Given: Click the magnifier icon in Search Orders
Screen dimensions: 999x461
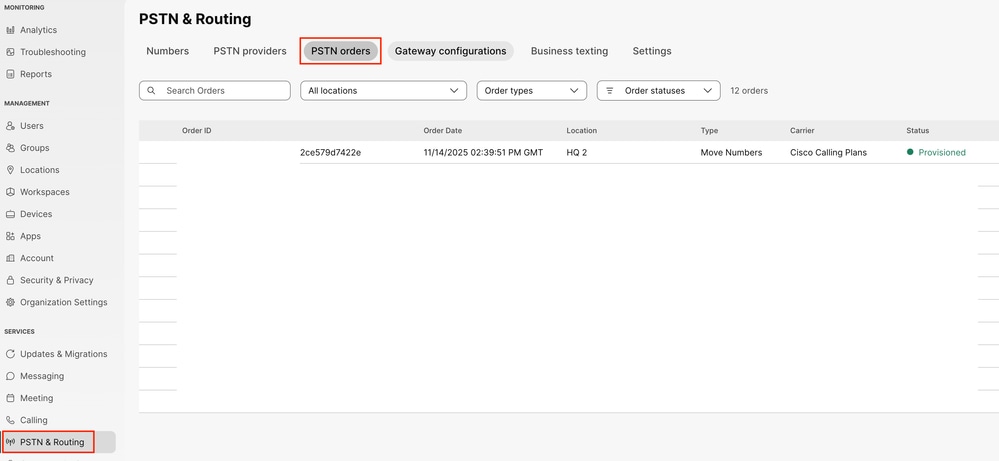Looking at the screenshot, I should click(152, 90).
